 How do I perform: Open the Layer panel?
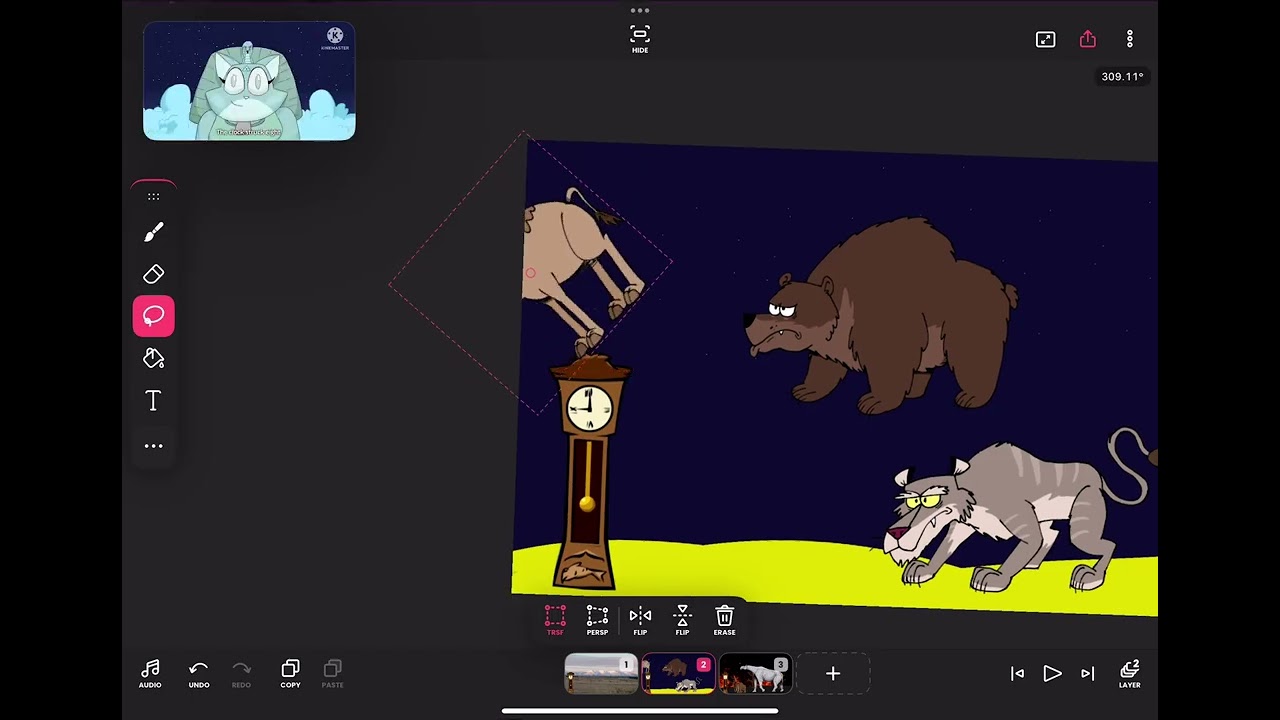click(x=1130, y=674)
